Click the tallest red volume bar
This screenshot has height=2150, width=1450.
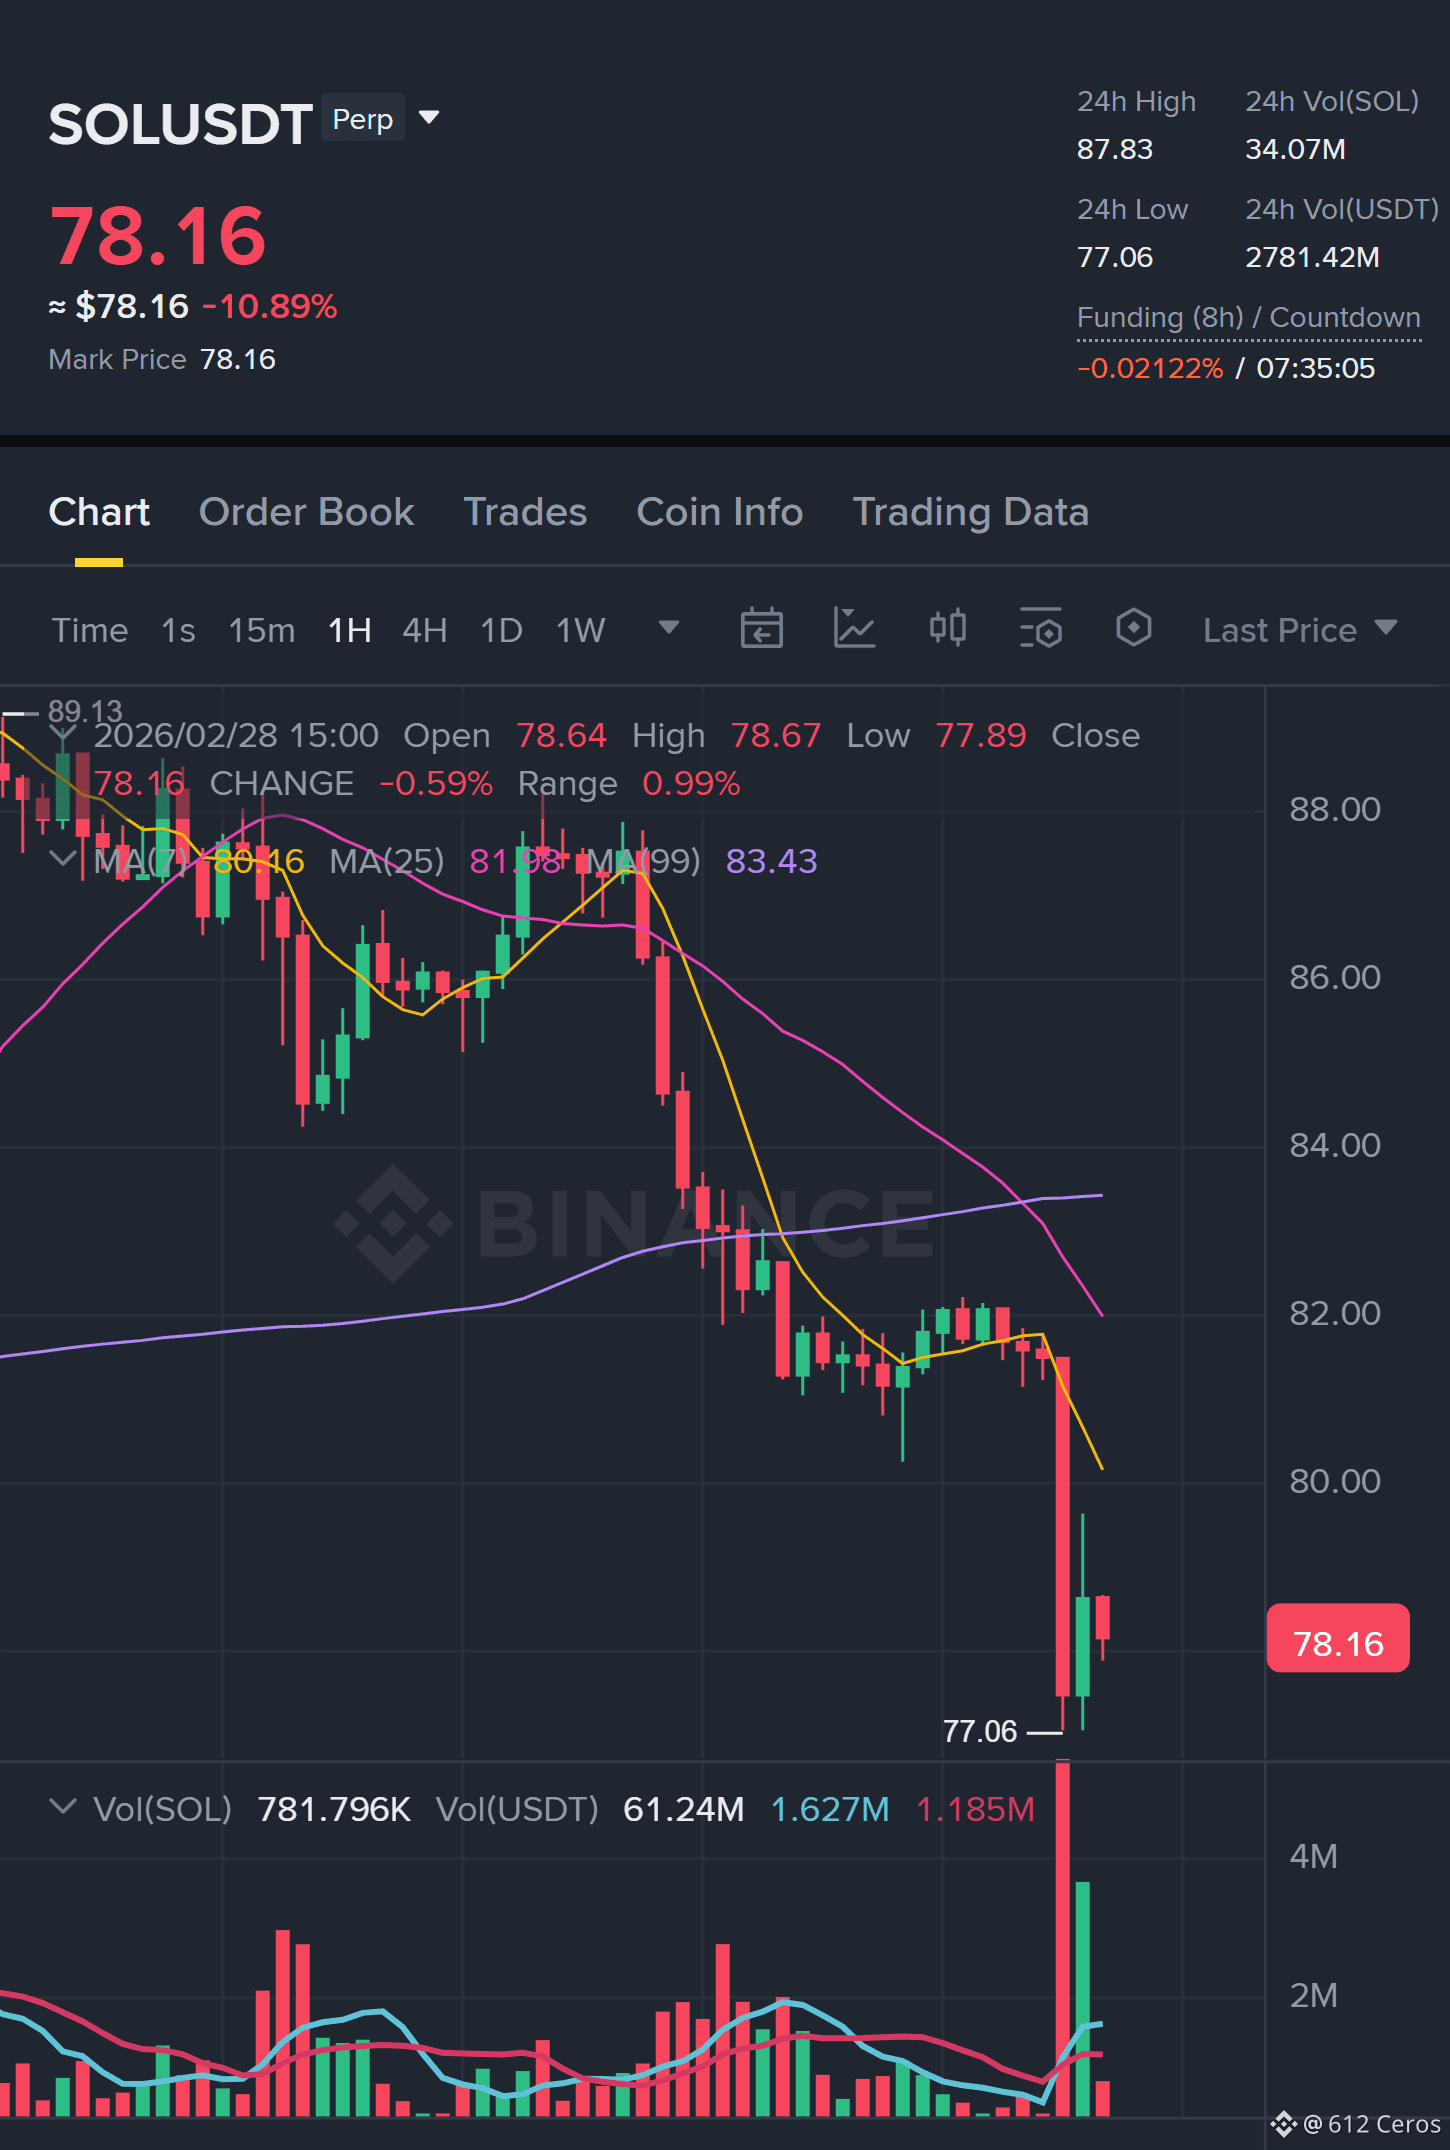[x=1062, y=1939]
